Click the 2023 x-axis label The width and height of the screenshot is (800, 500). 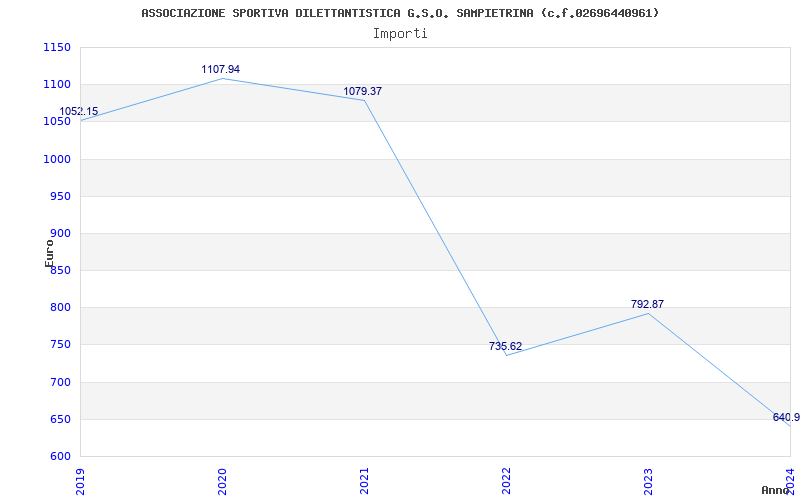(648, 481)
